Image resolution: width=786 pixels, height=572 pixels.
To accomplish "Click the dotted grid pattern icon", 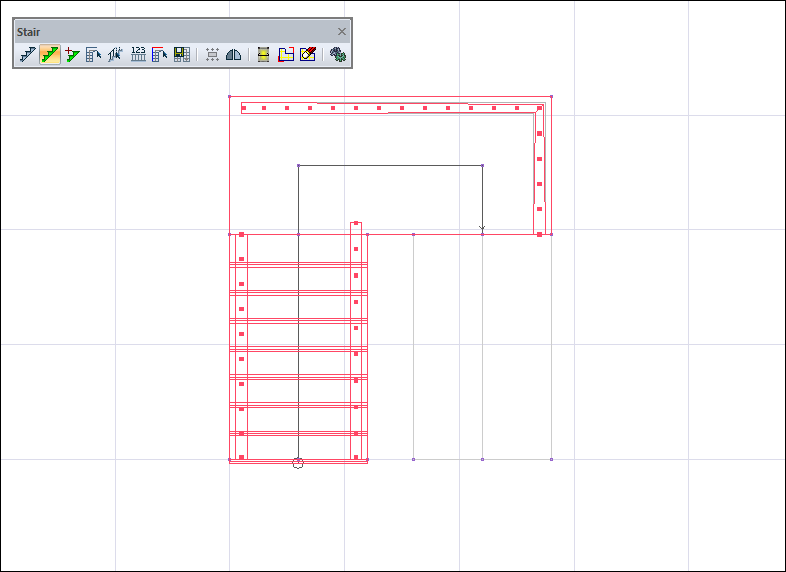I will tap(212, 55).
